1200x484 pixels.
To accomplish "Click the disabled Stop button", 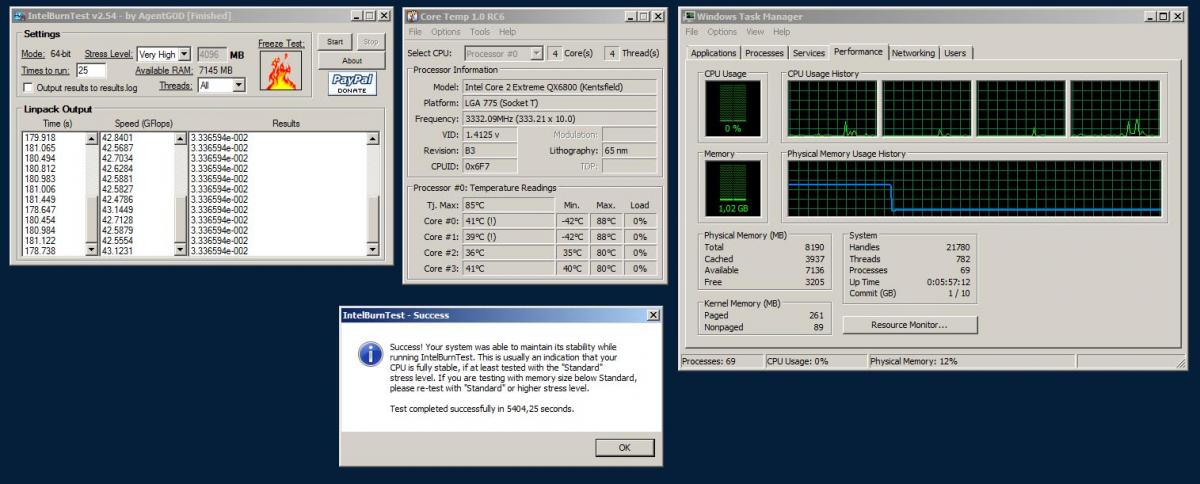I will (369, 42).
